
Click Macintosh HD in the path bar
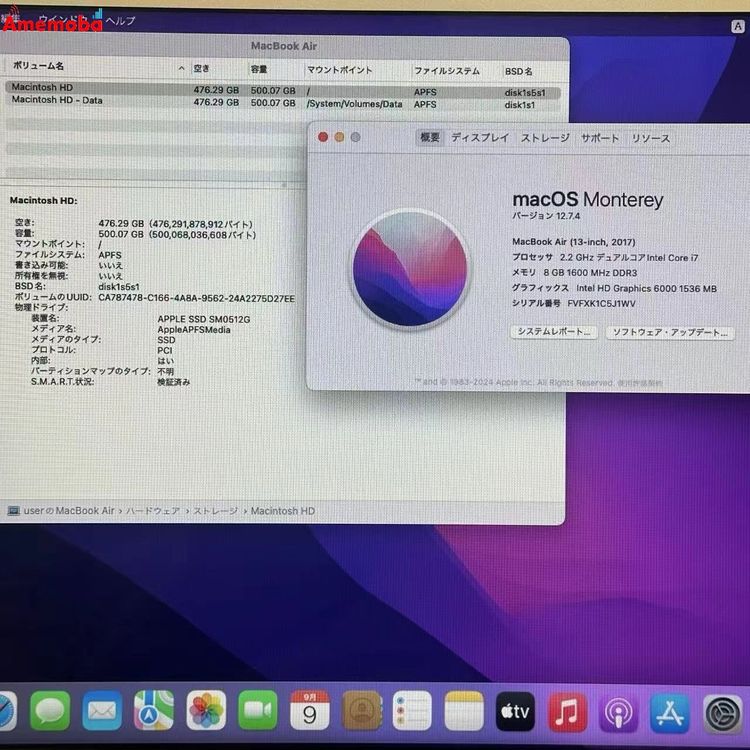(283, 511)
